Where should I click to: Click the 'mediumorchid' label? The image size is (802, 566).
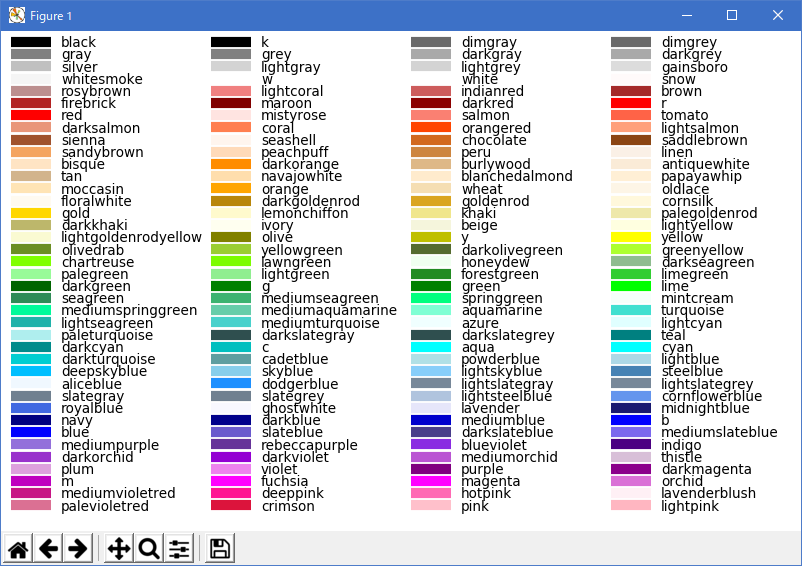pyautogui.click(x=509, y=457)
